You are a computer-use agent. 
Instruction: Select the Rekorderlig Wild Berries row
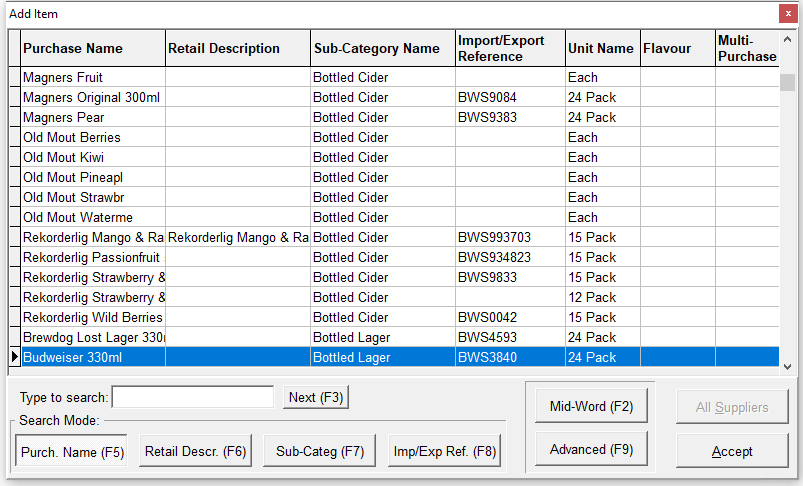[x=92, y=317]
